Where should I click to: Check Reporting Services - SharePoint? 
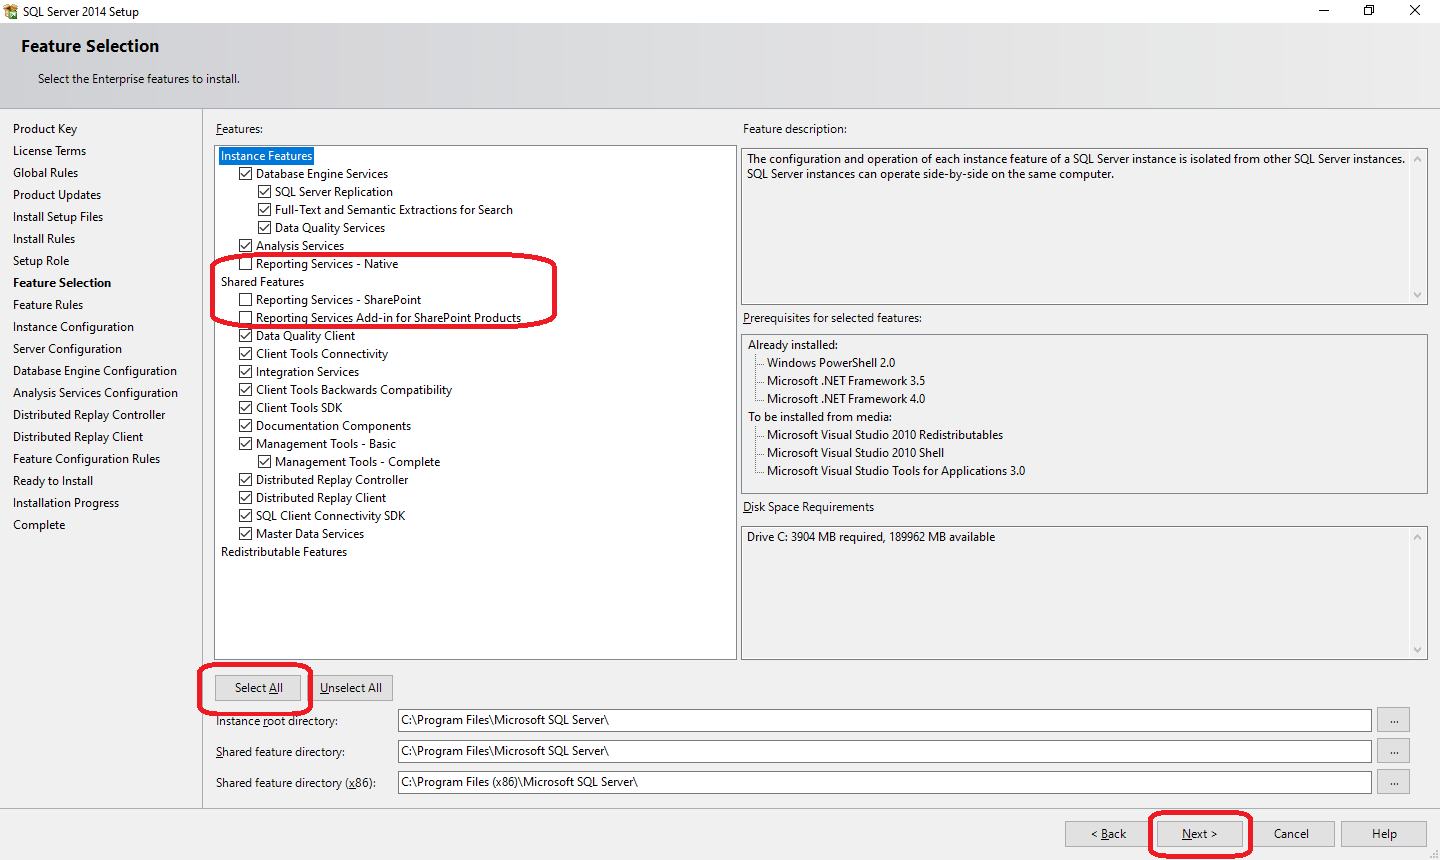245,300
